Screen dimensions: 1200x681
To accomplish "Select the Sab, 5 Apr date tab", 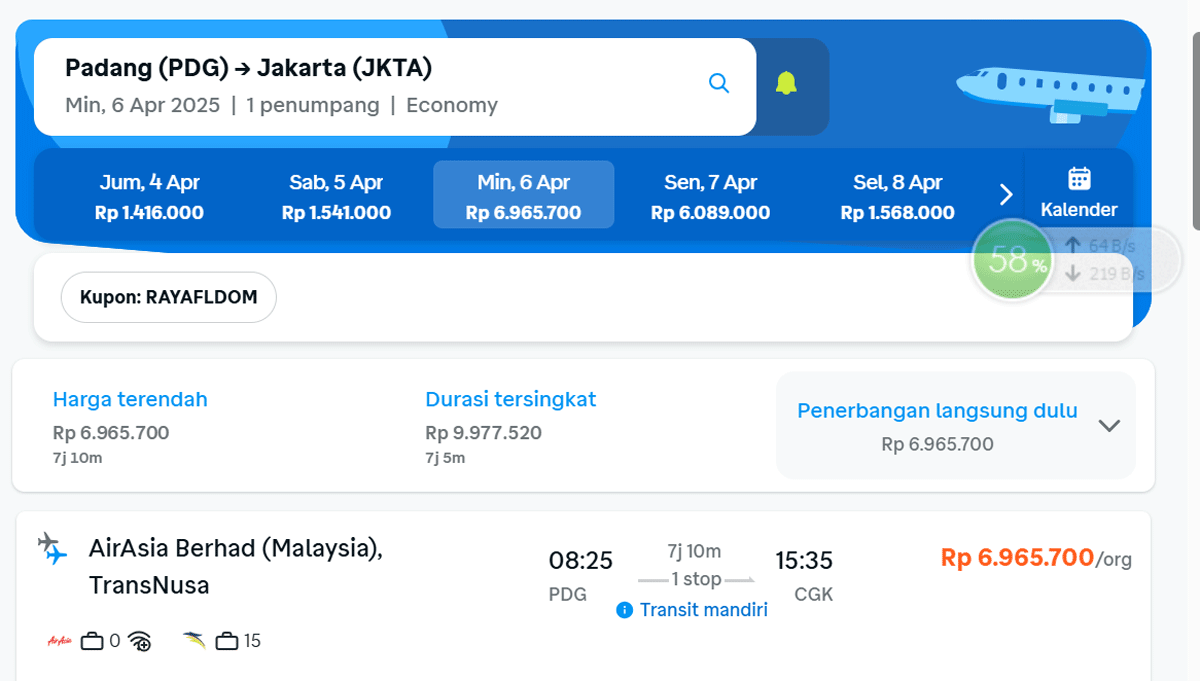I will point(337,196).
